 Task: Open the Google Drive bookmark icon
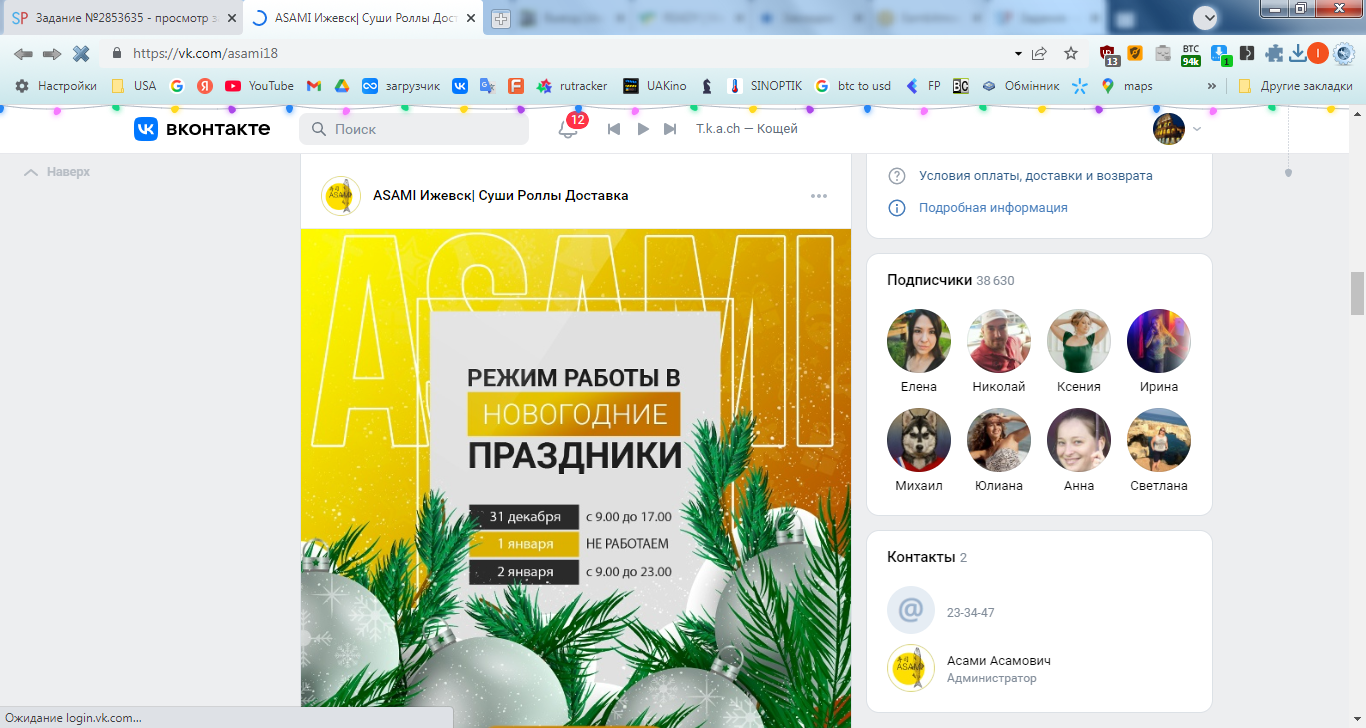point(341,86)
